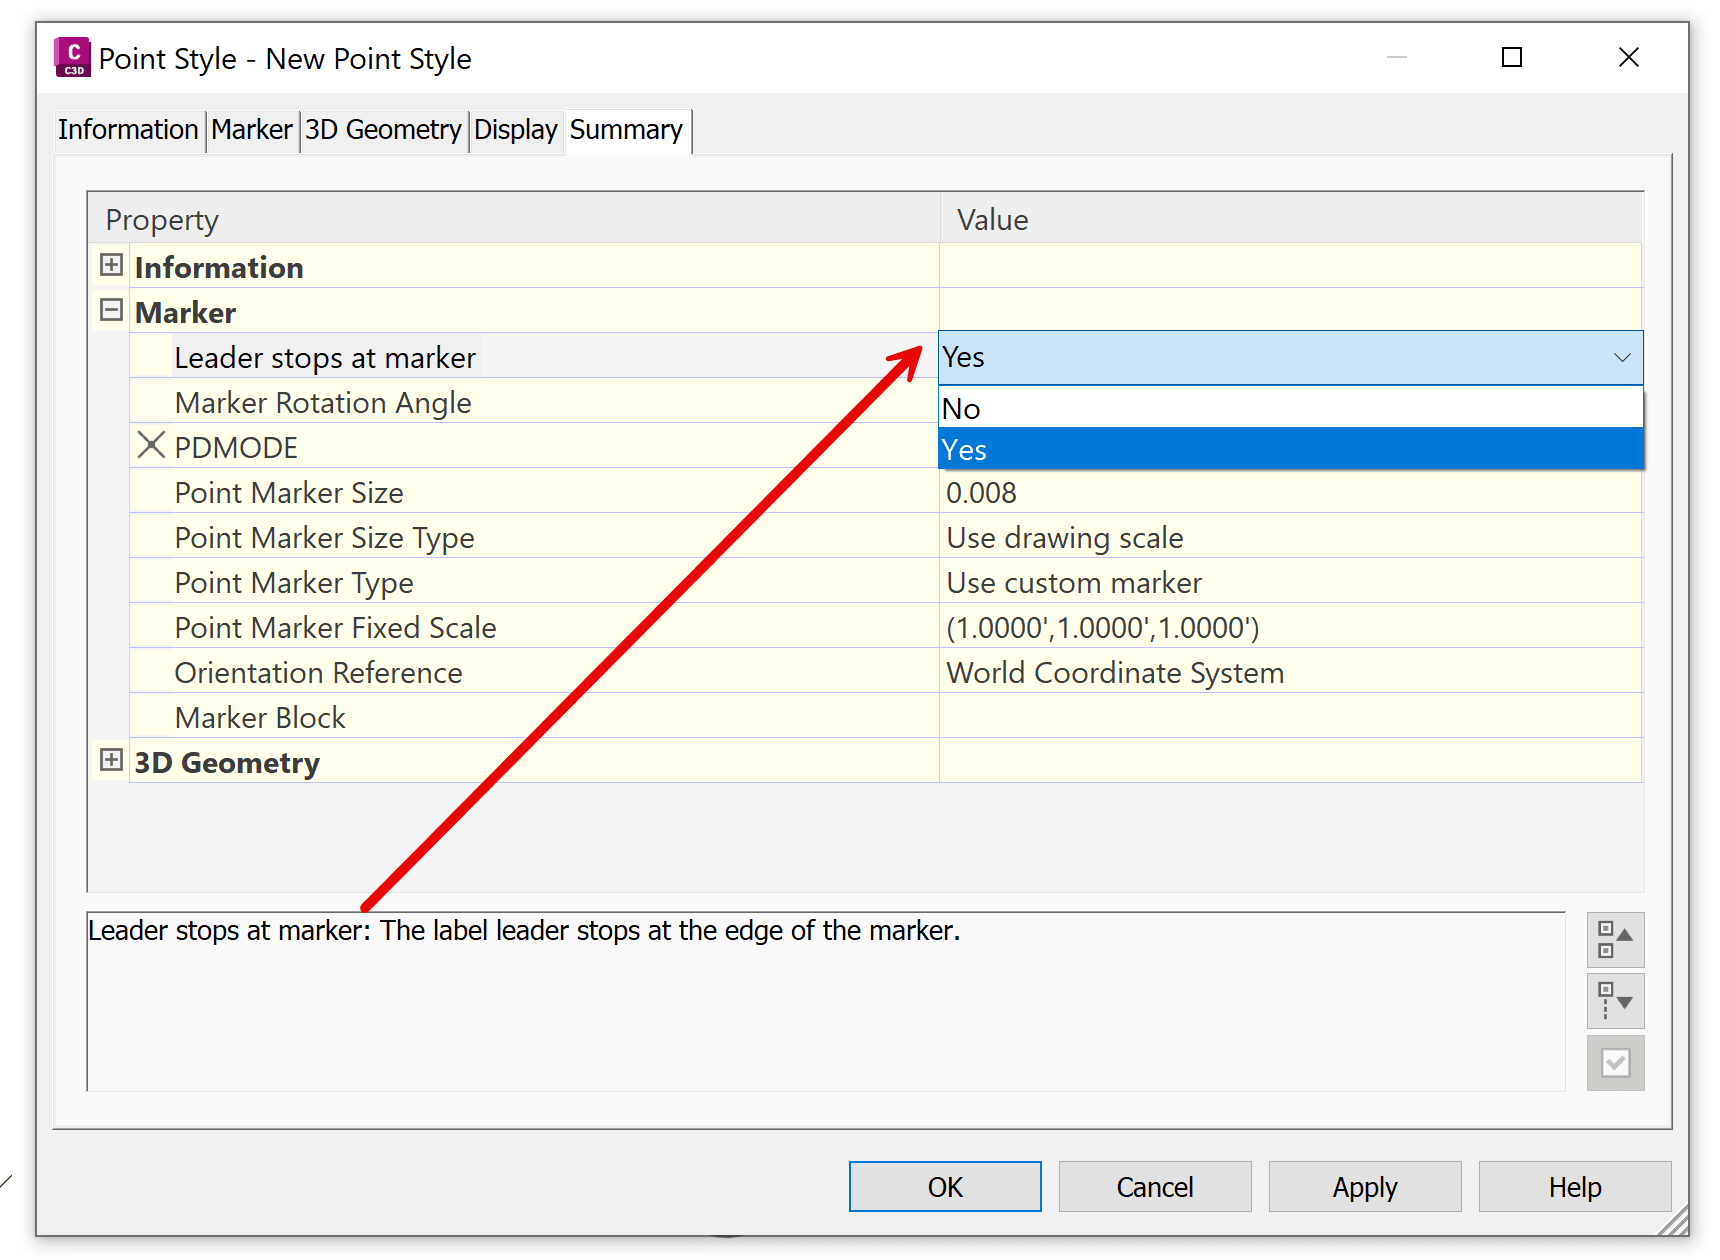Open the Display tab
The height and width of the screenshot is (1260, 1720).
pyautogui.click(x=515, y=130)
